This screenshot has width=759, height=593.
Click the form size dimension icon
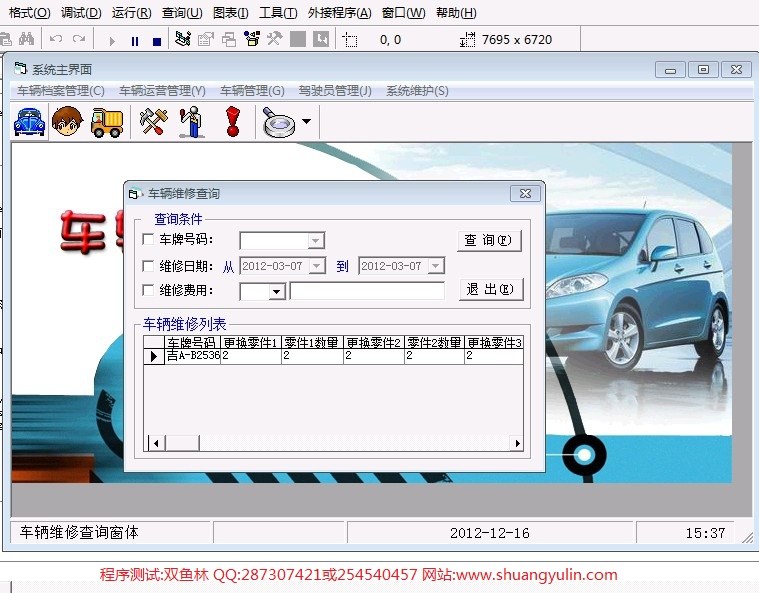[467, 40]
